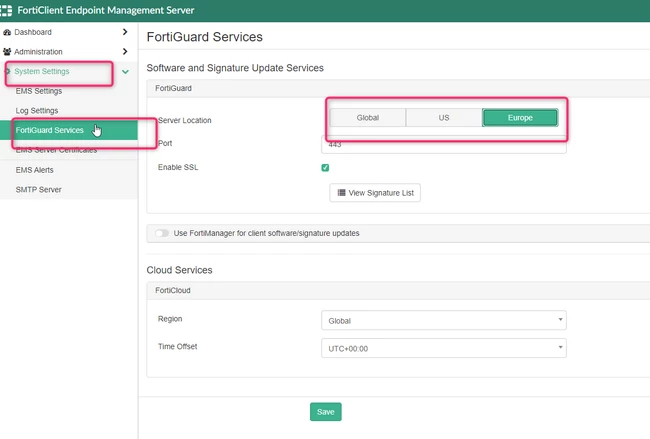Open the Dashboard menu item
Image resolution: width=650 pixels, height=439 pixels.
(33, 32)
